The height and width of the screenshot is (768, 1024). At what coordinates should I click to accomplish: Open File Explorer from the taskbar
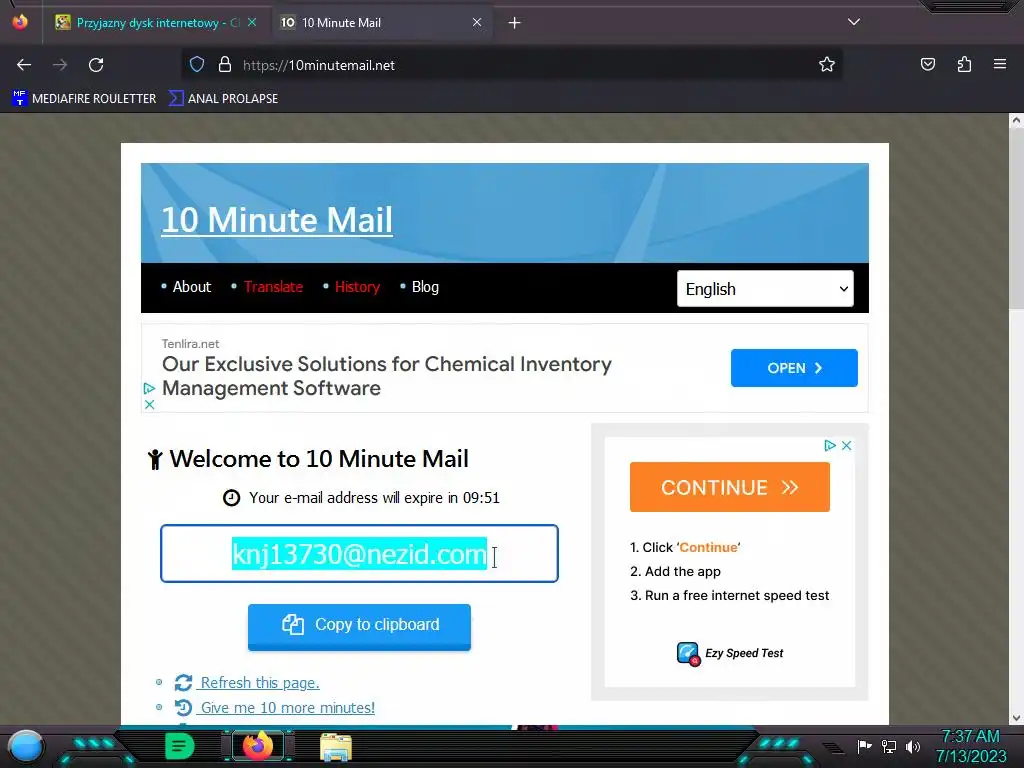tap(336, 747)
